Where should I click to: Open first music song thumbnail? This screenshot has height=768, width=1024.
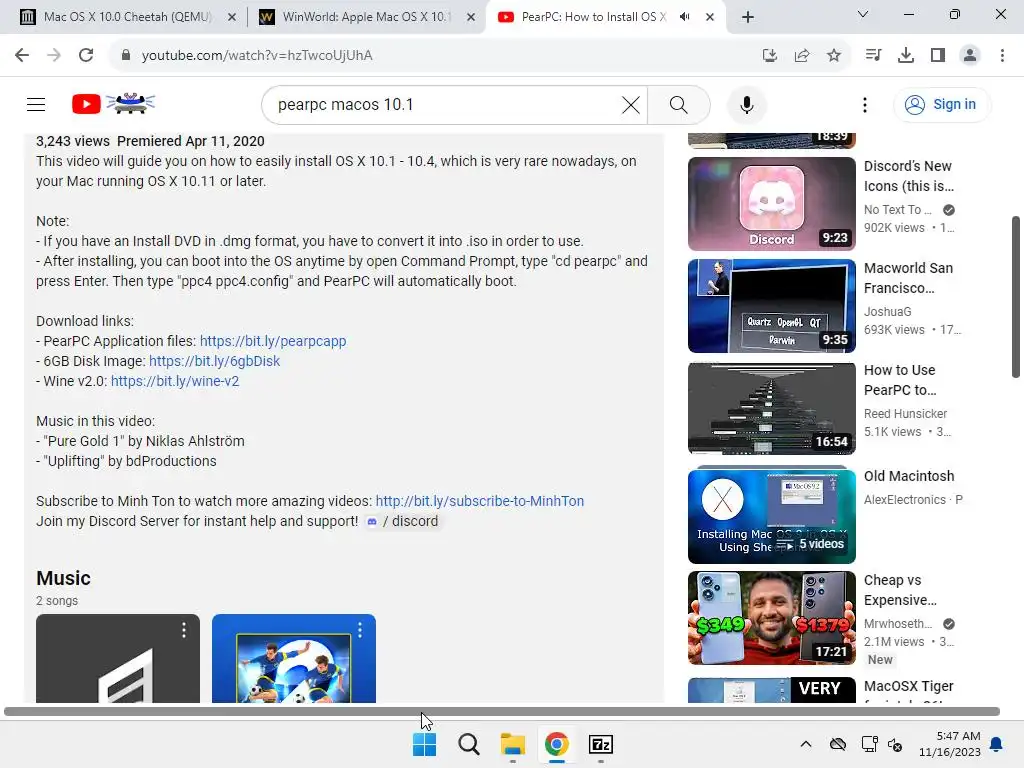(x=118, y=658)
